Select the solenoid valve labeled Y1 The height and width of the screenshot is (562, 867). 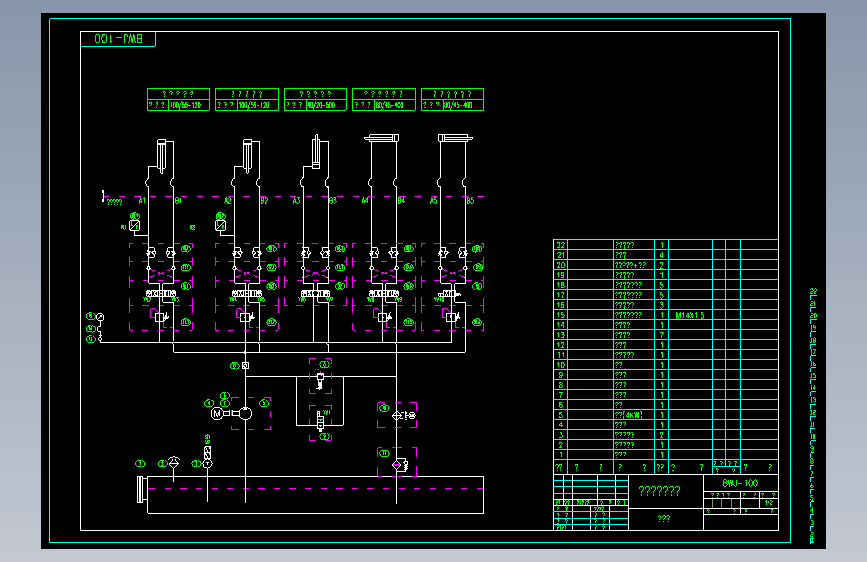321,421
